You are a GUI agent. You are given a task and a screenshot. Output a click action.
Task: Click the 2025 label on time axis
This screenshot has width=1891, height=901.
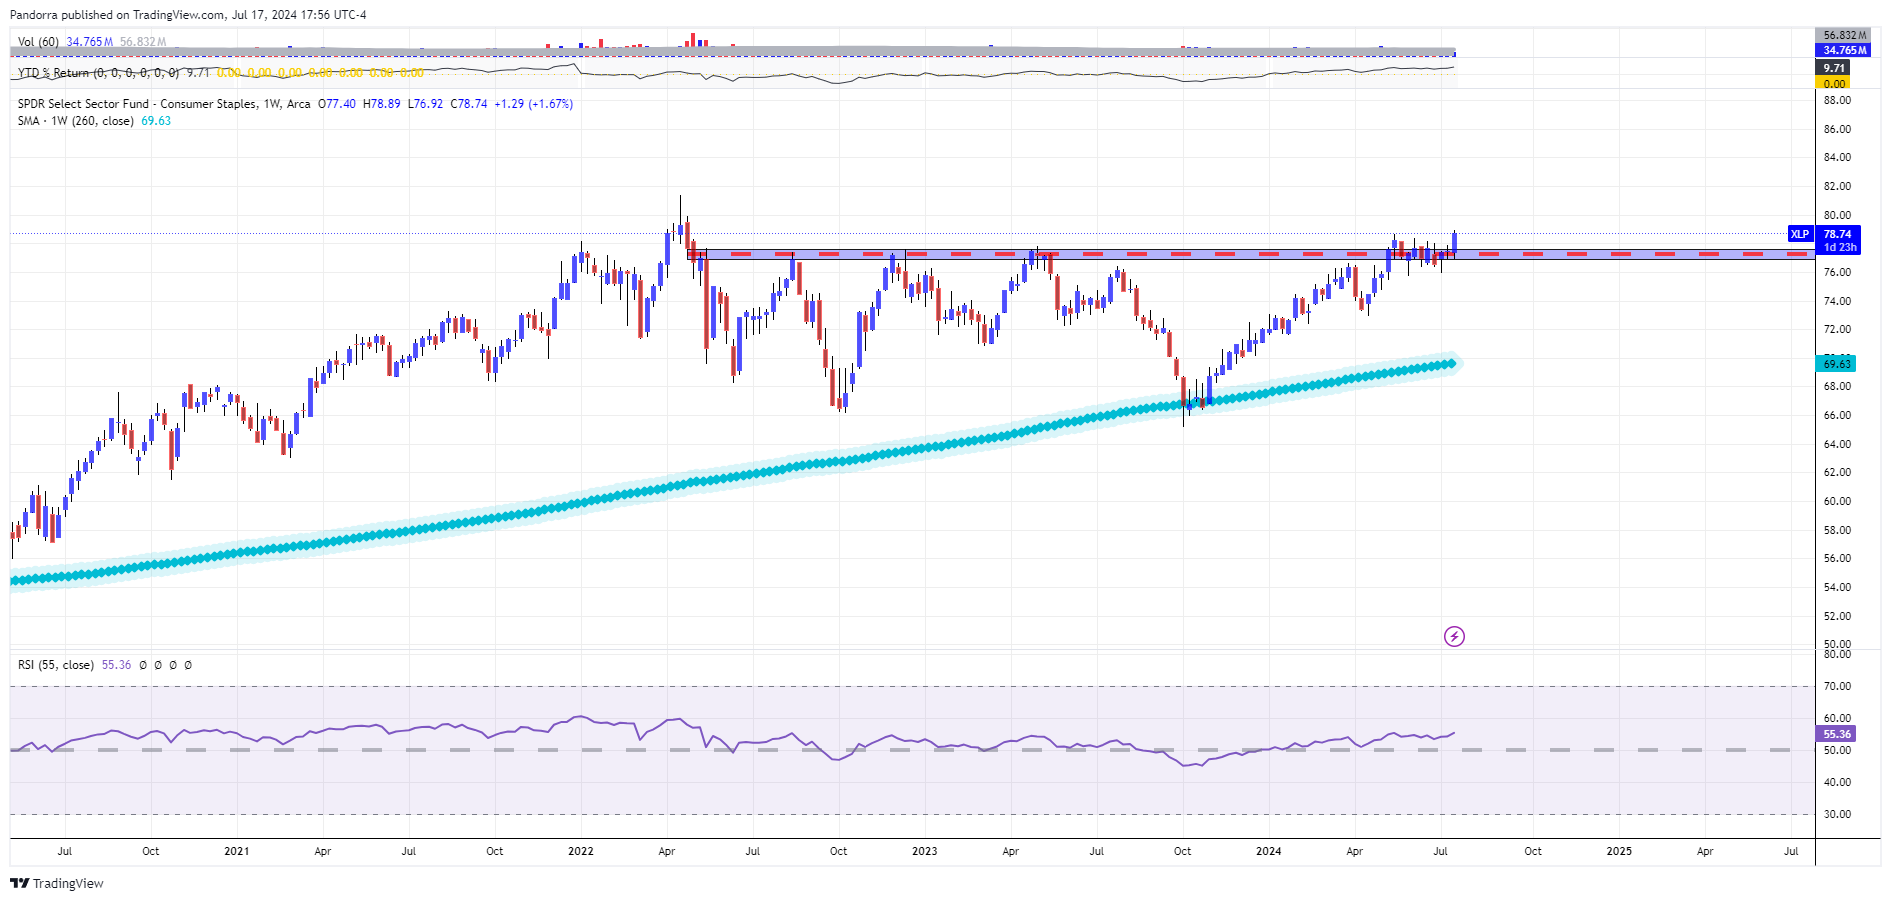pos(1619,852)
